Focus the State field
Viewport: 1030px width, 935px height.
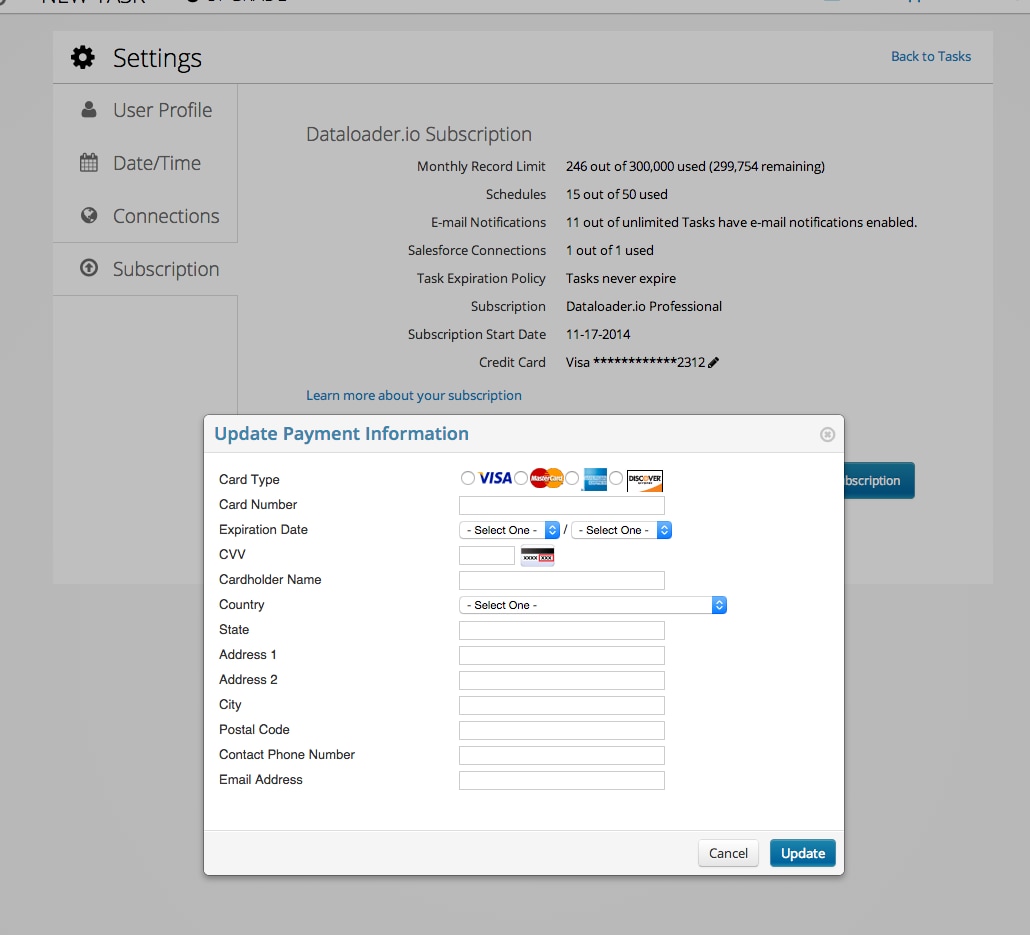coord(562,630)
